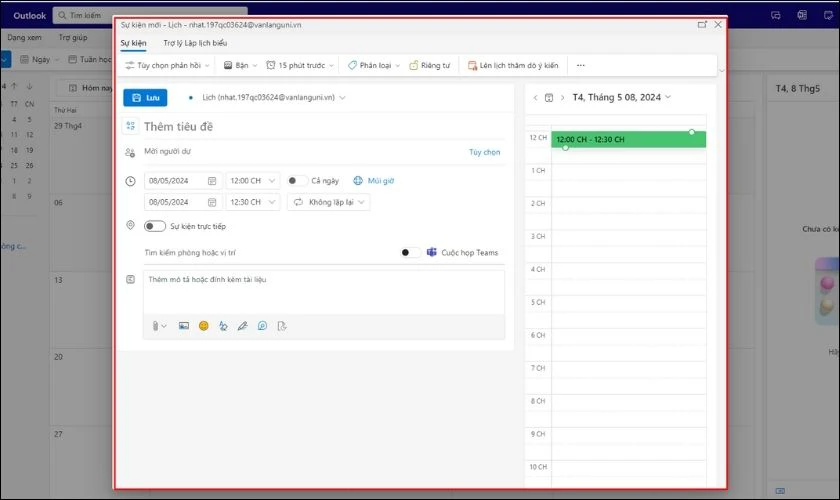Click the up arrow in mini calendar
Screen dimensions: 840x500
tap(14, 86)
